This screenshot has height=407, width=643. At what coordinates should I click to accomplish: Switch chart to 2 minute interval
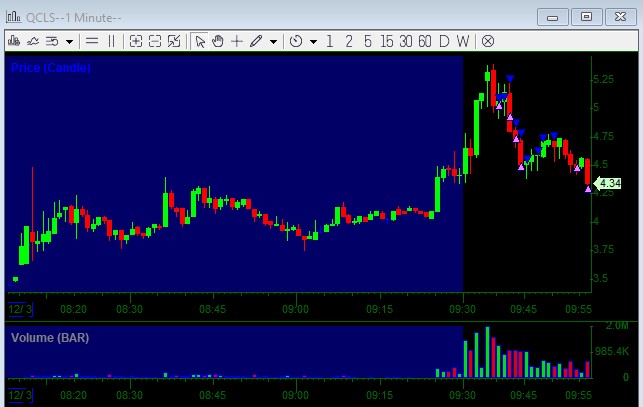(x=349, y=41)
